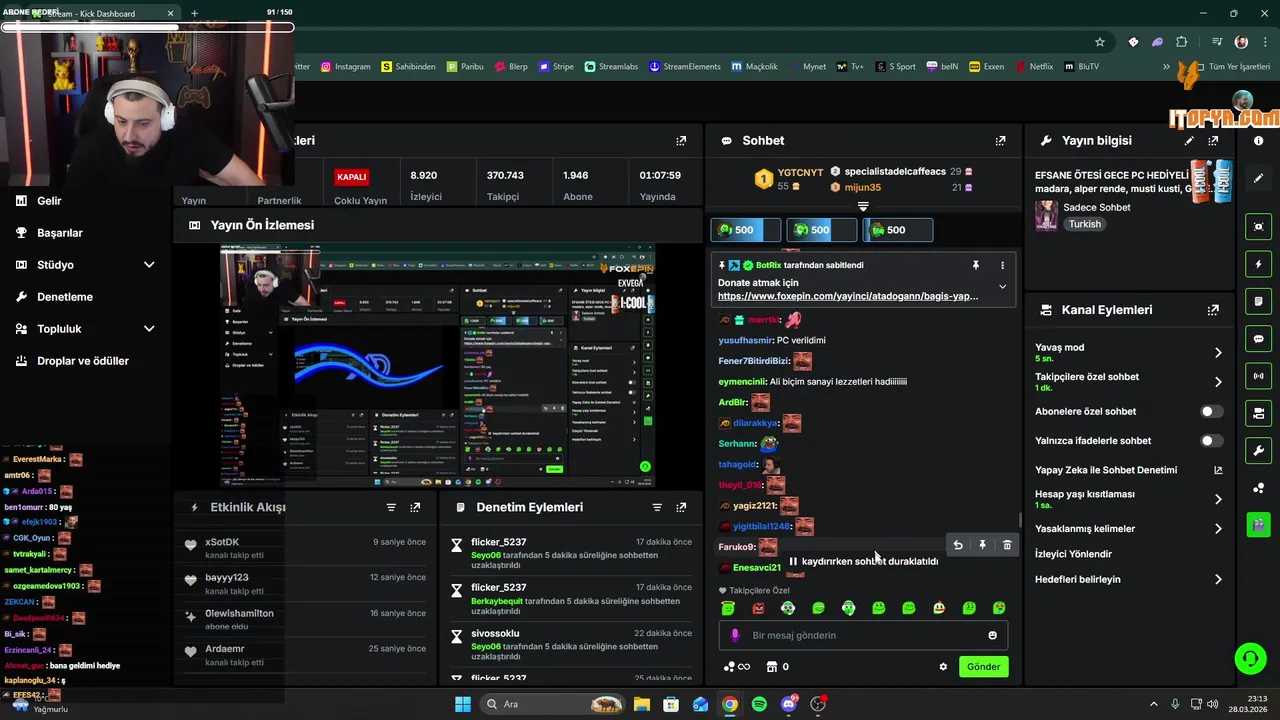The height and width of the screenshot is (720, 1280).
Task: Delete Faruko9's chat message
Action: pyautogui.click(x=1007, y=545)
